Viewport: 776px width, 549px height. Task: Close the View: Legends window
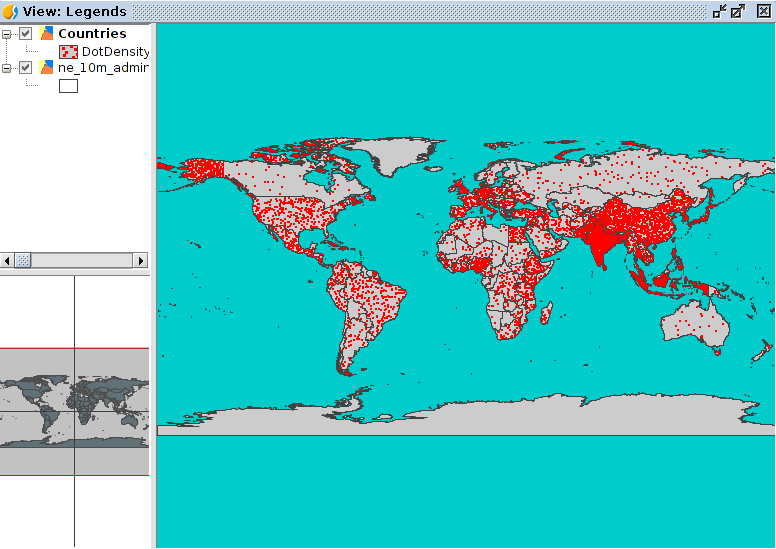tap(763, 12)
